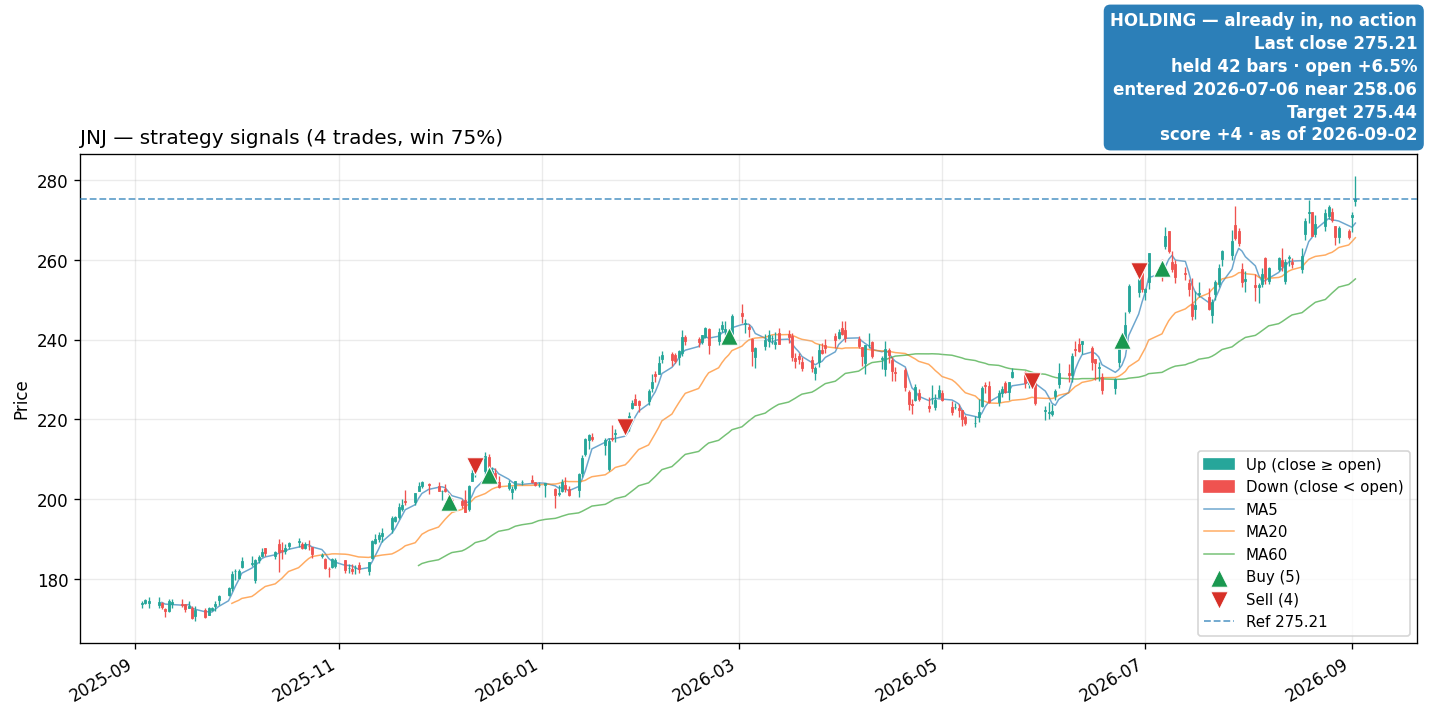The height and width of the screenshot is (717, 1429).
Task: Click the 240 y-axis tick label
Action: [x=55, y=341]
